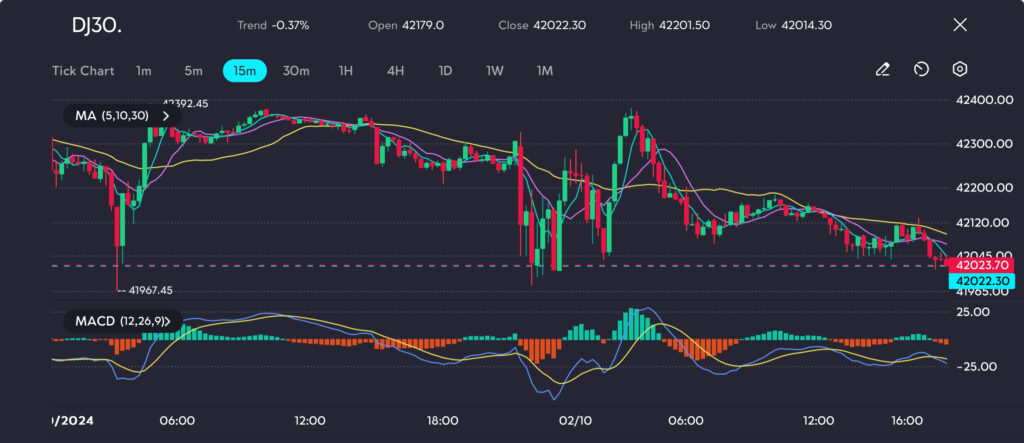Select the 1m timeframe
This screenshot has height=443, width=1024.
point(144,71)
